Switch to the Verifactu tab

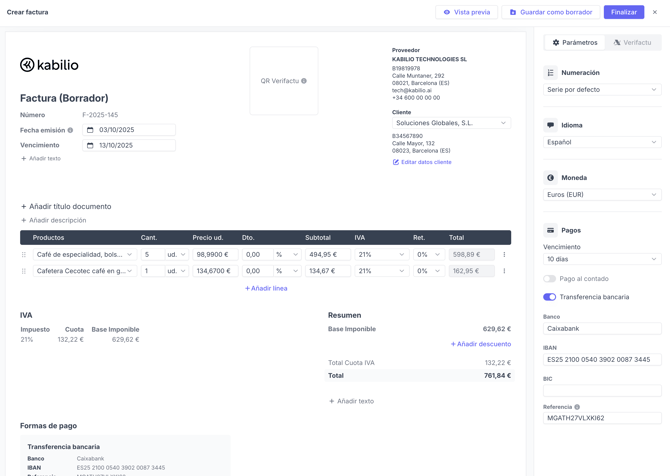coord(632,43)
